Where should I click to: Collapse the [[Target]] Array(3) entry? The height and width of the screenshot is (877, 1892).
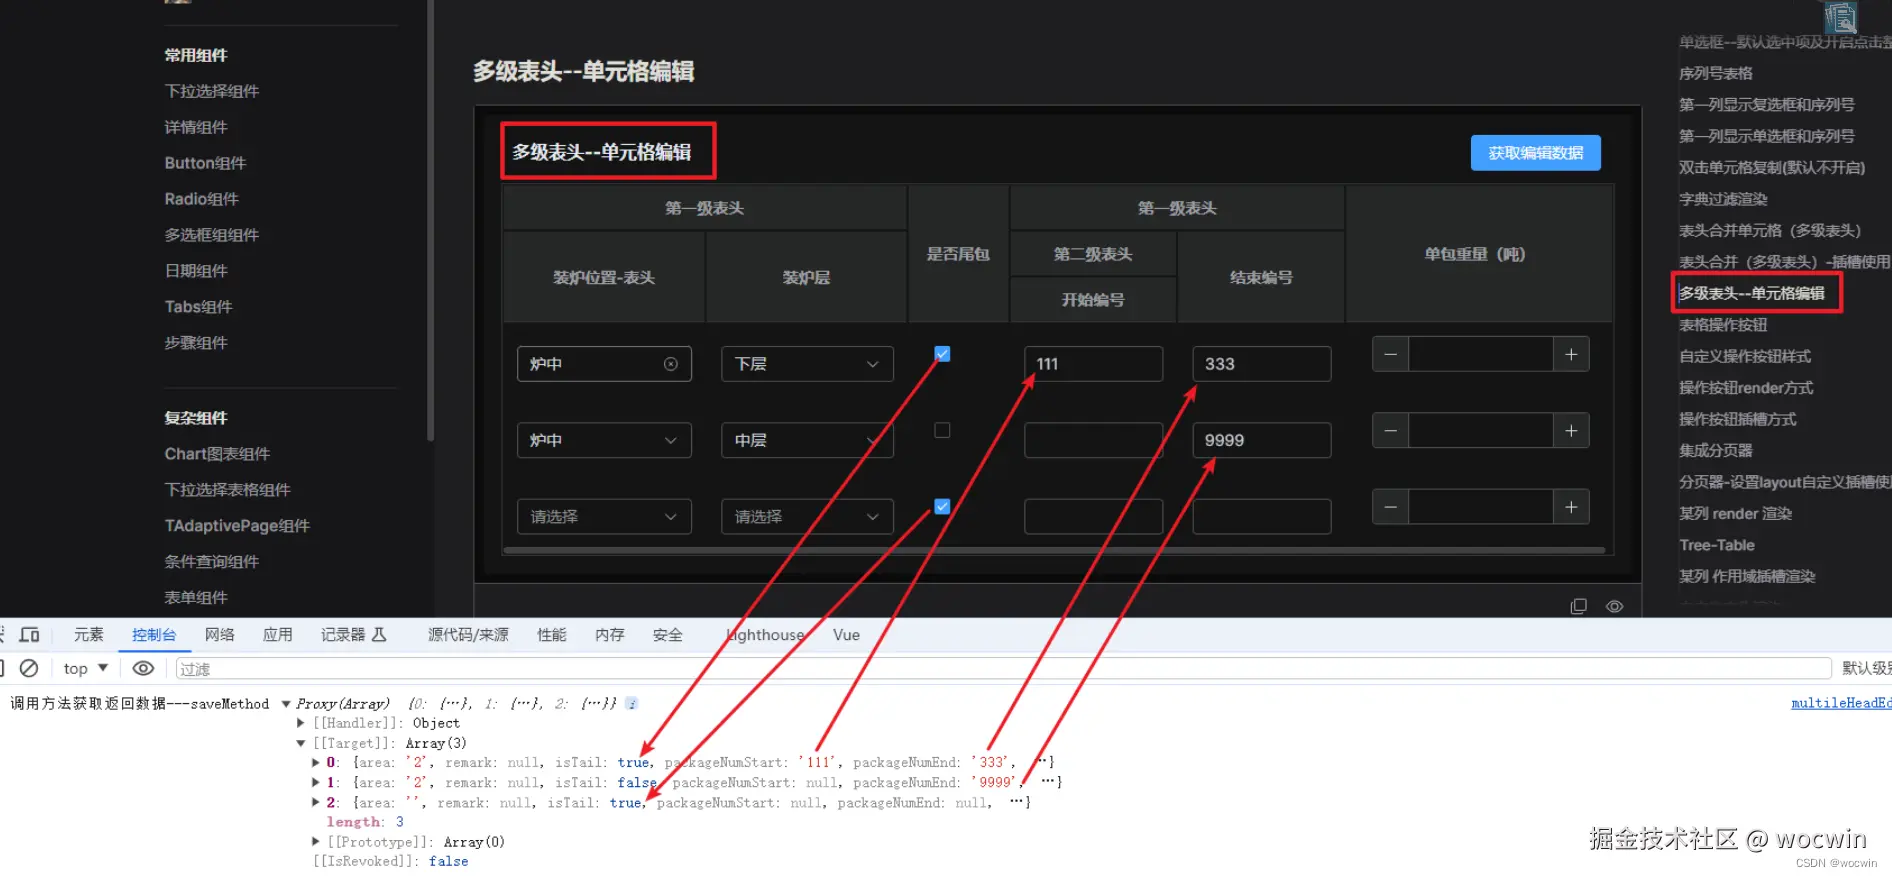pyautogui.click(x=301, y=743)
